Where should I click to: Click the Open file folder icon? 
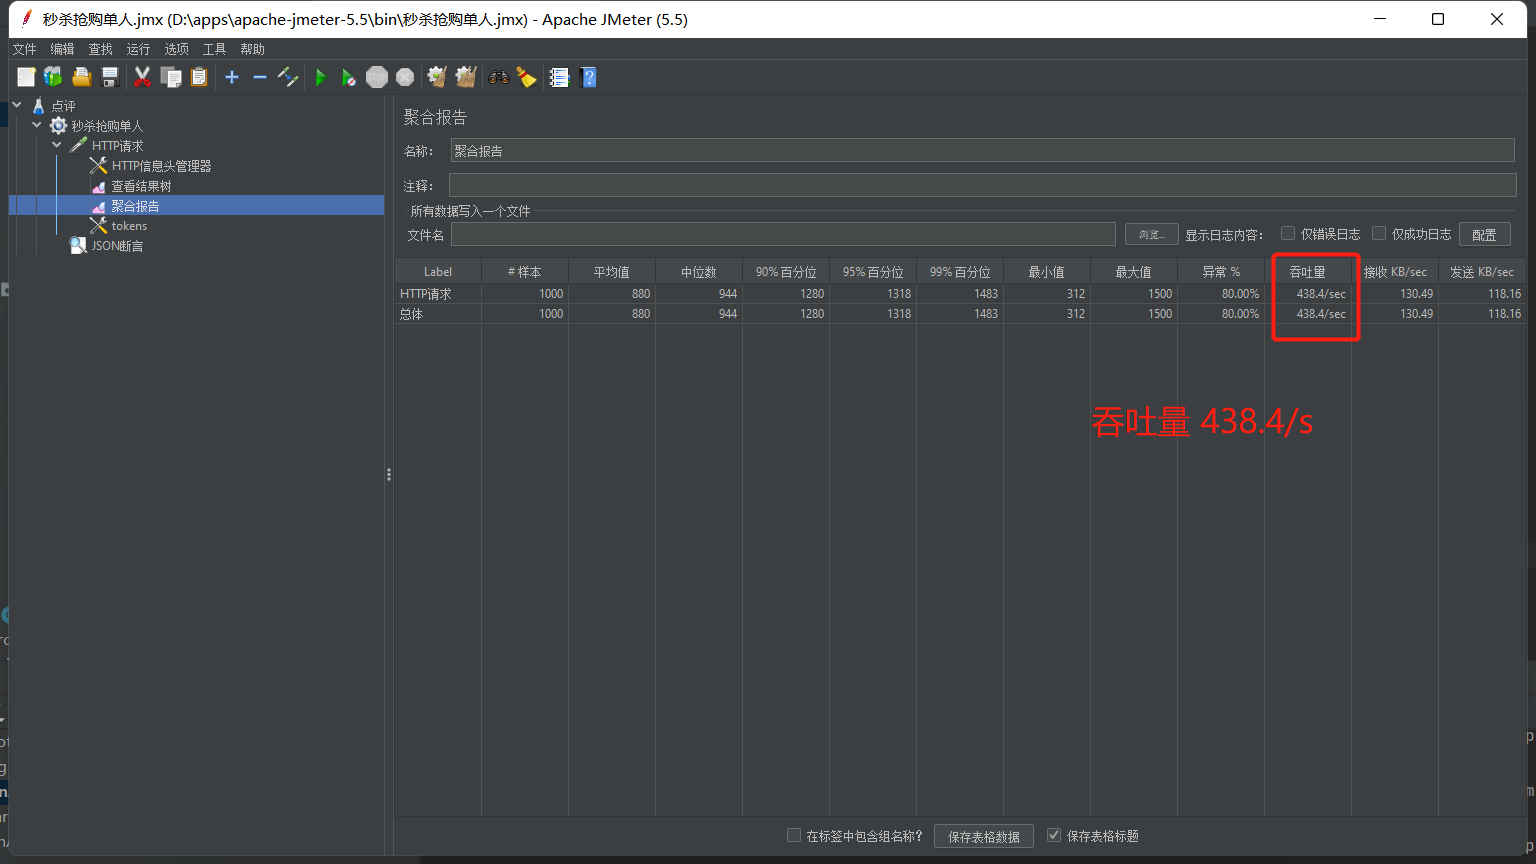point(82,77)
